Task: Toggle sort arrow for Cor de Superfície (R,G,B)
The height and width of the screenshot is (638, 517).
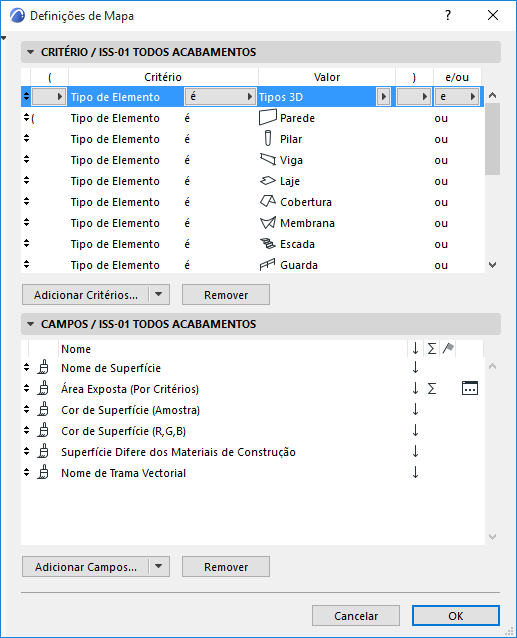Action: [415, 430]
